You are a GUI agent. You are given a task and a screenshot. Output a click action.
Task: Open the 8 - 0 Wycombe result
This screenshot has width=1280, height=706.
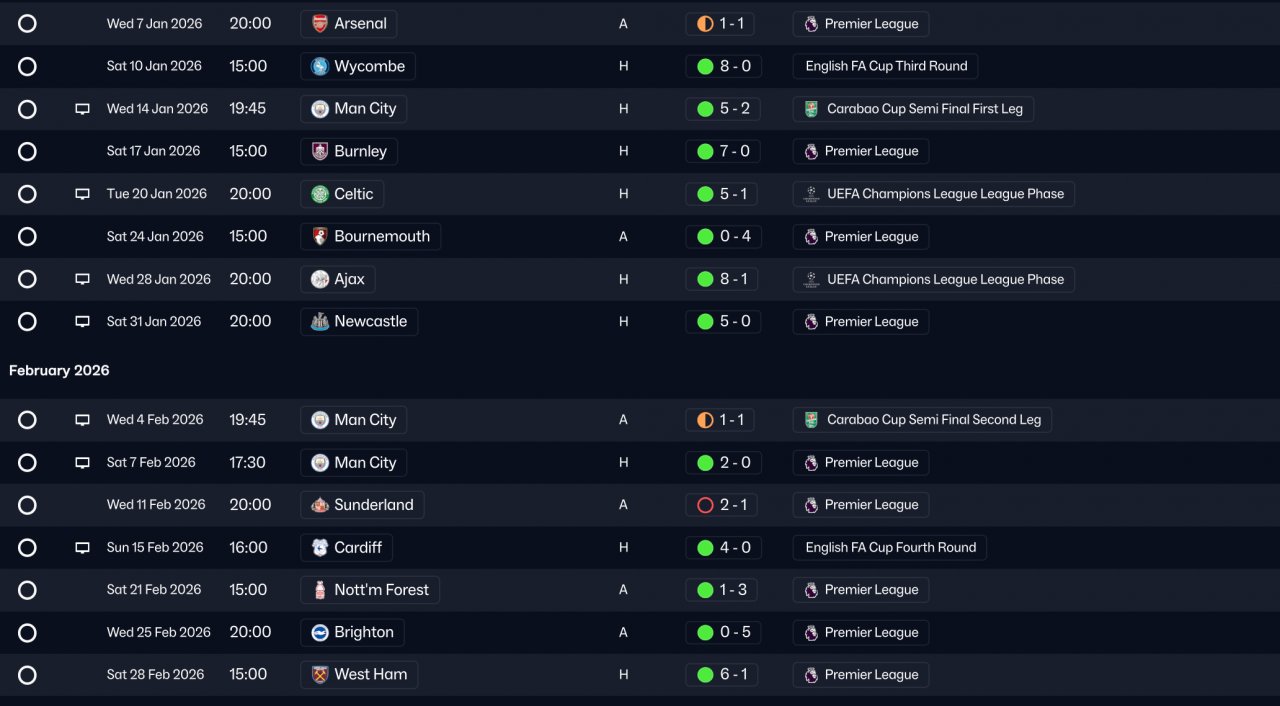pyautogui.click(x=723, y=66)
